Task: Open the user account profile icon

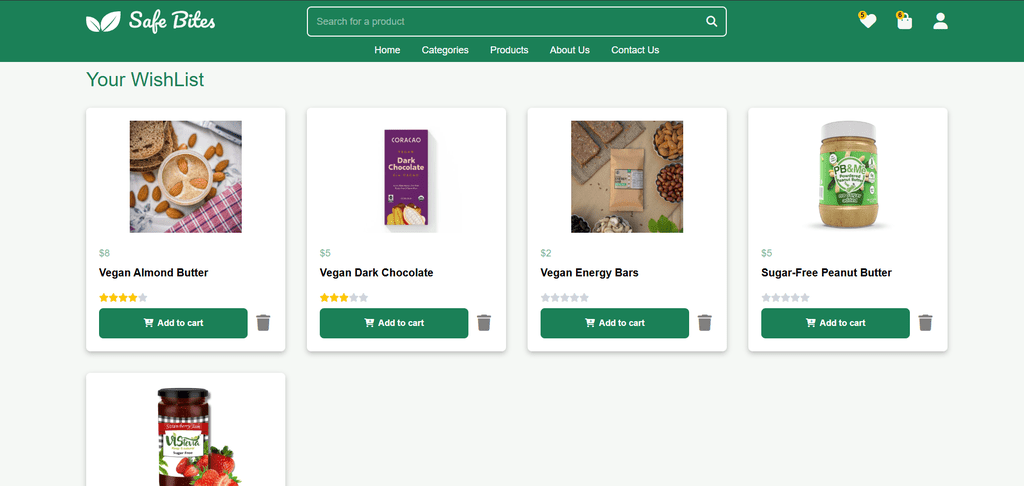Action: coord(940,21)
